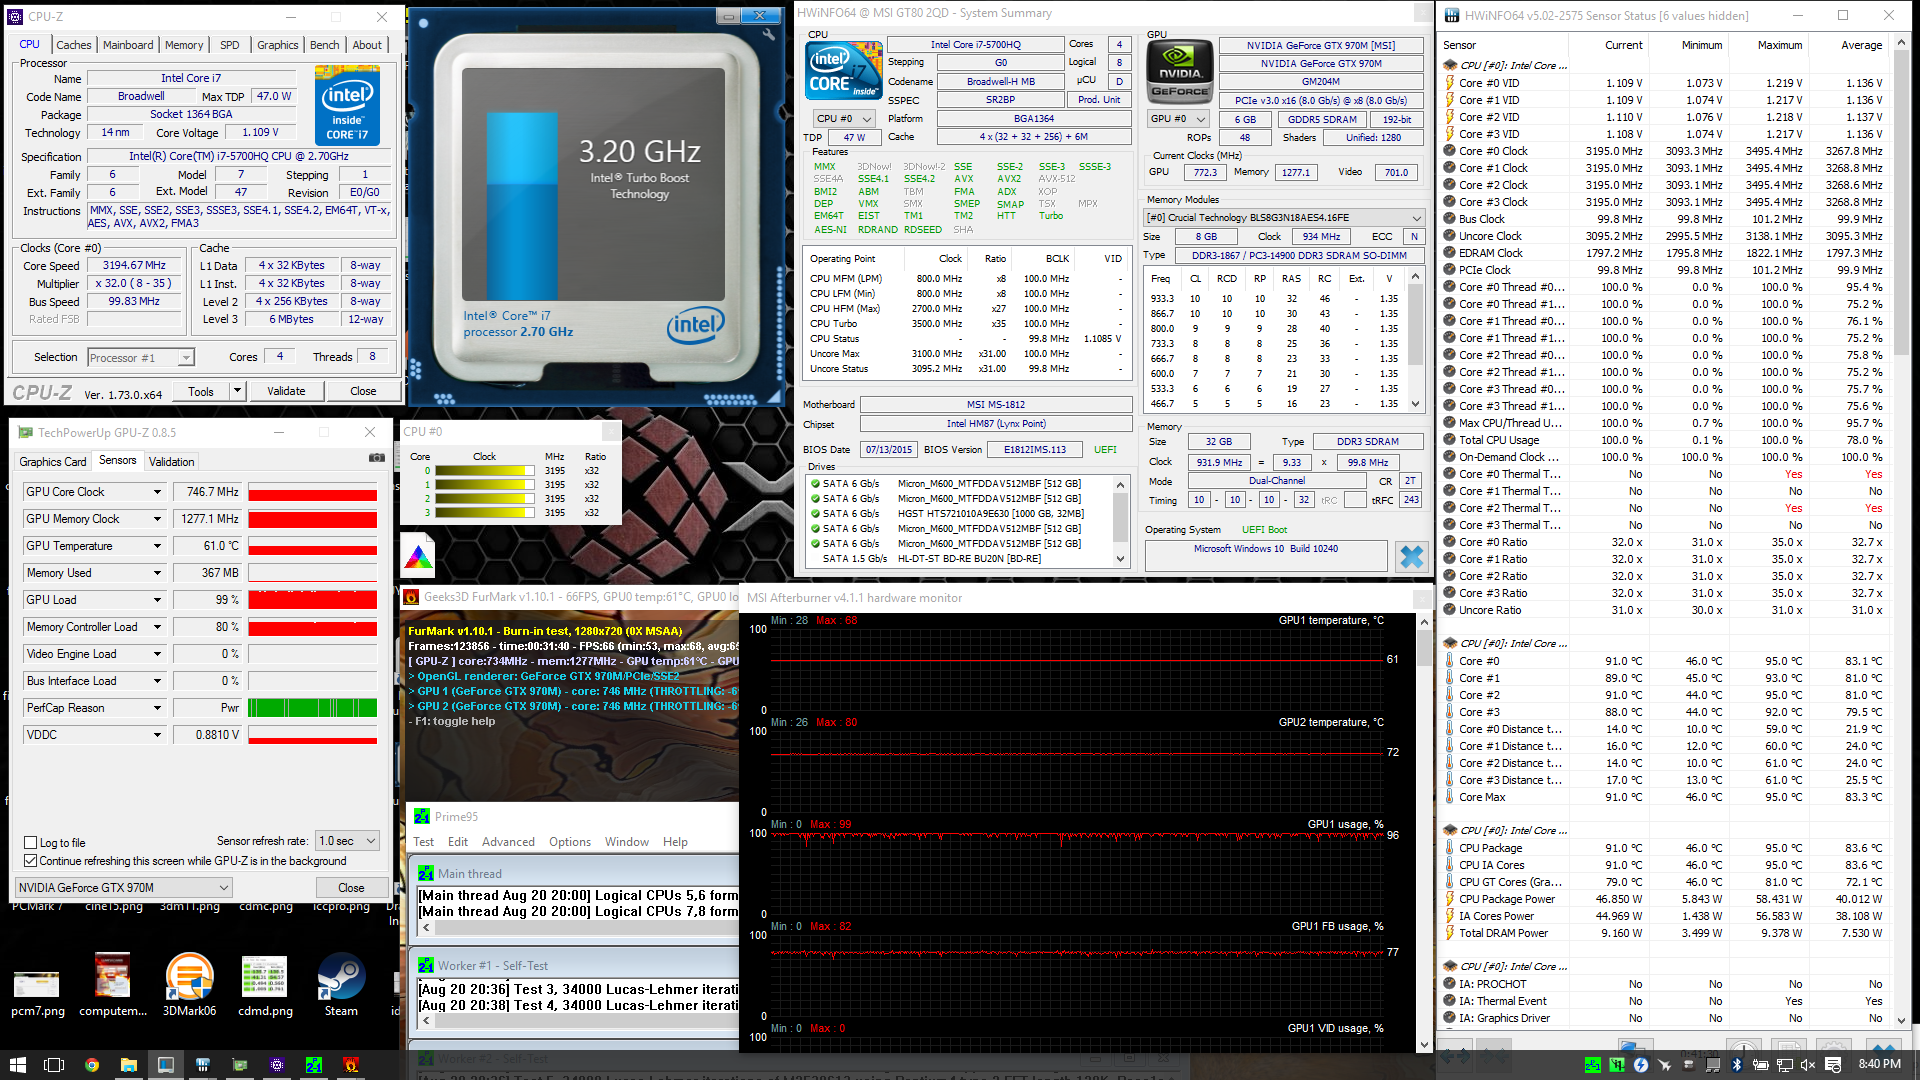Open the Advanced menu in Prime95
The height and width of the screenshot is (1080, 1920).
coord(508,842)
